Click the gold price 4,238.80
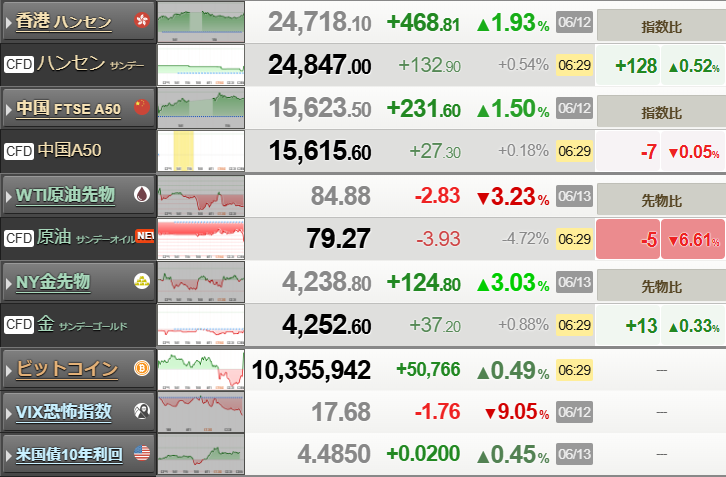Screen dimensions: 726x477 326,282
